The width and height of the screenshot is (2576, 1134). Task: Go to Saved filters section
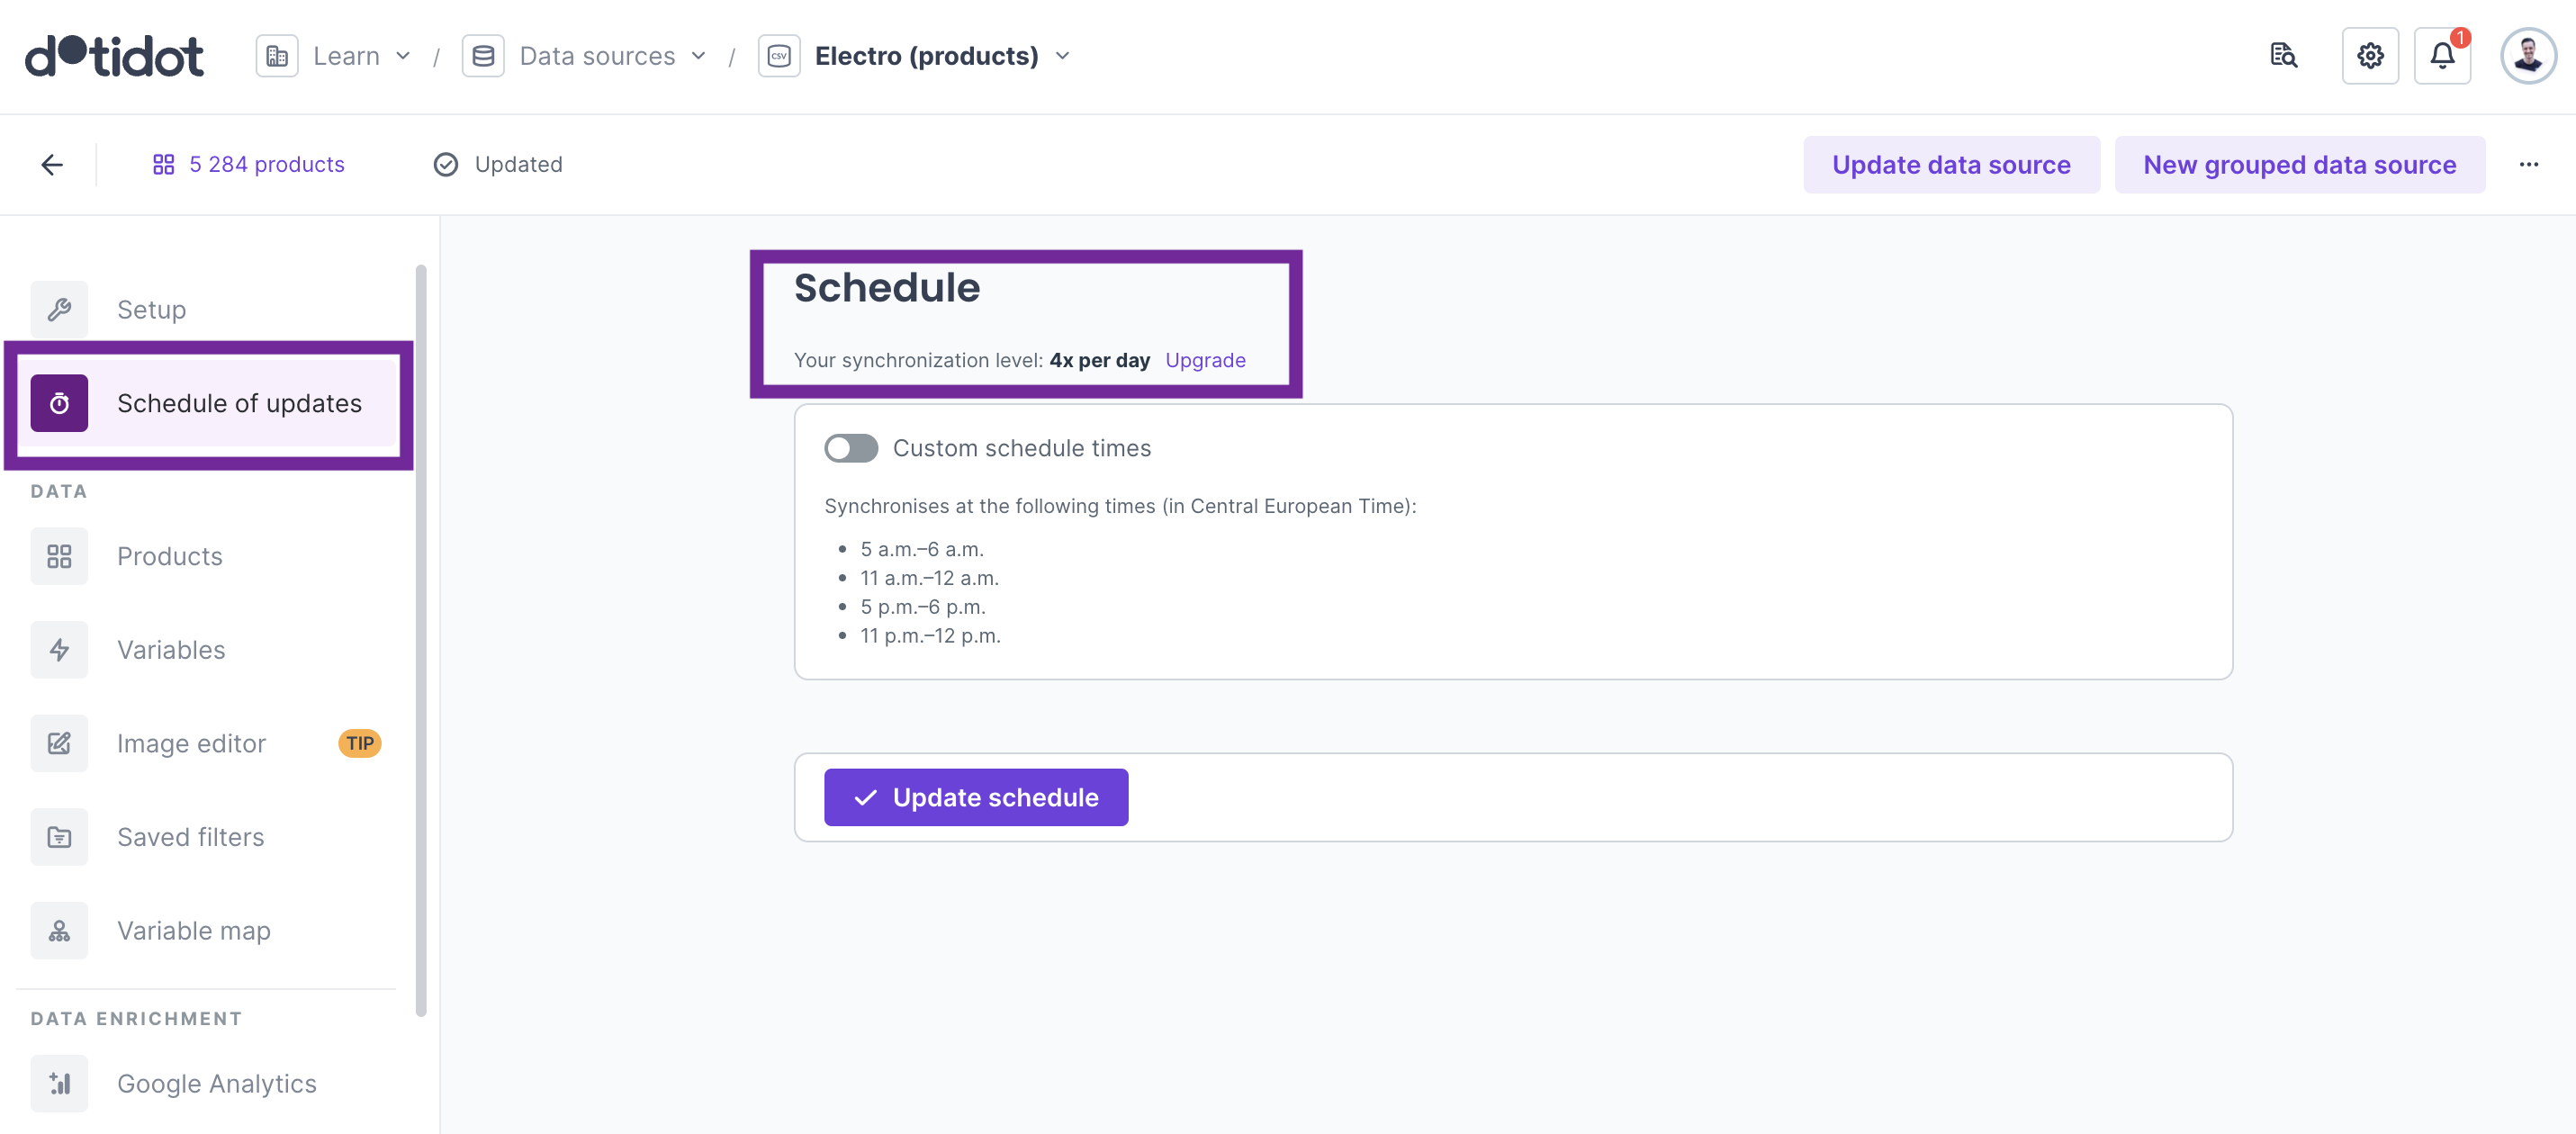[190, 837]
